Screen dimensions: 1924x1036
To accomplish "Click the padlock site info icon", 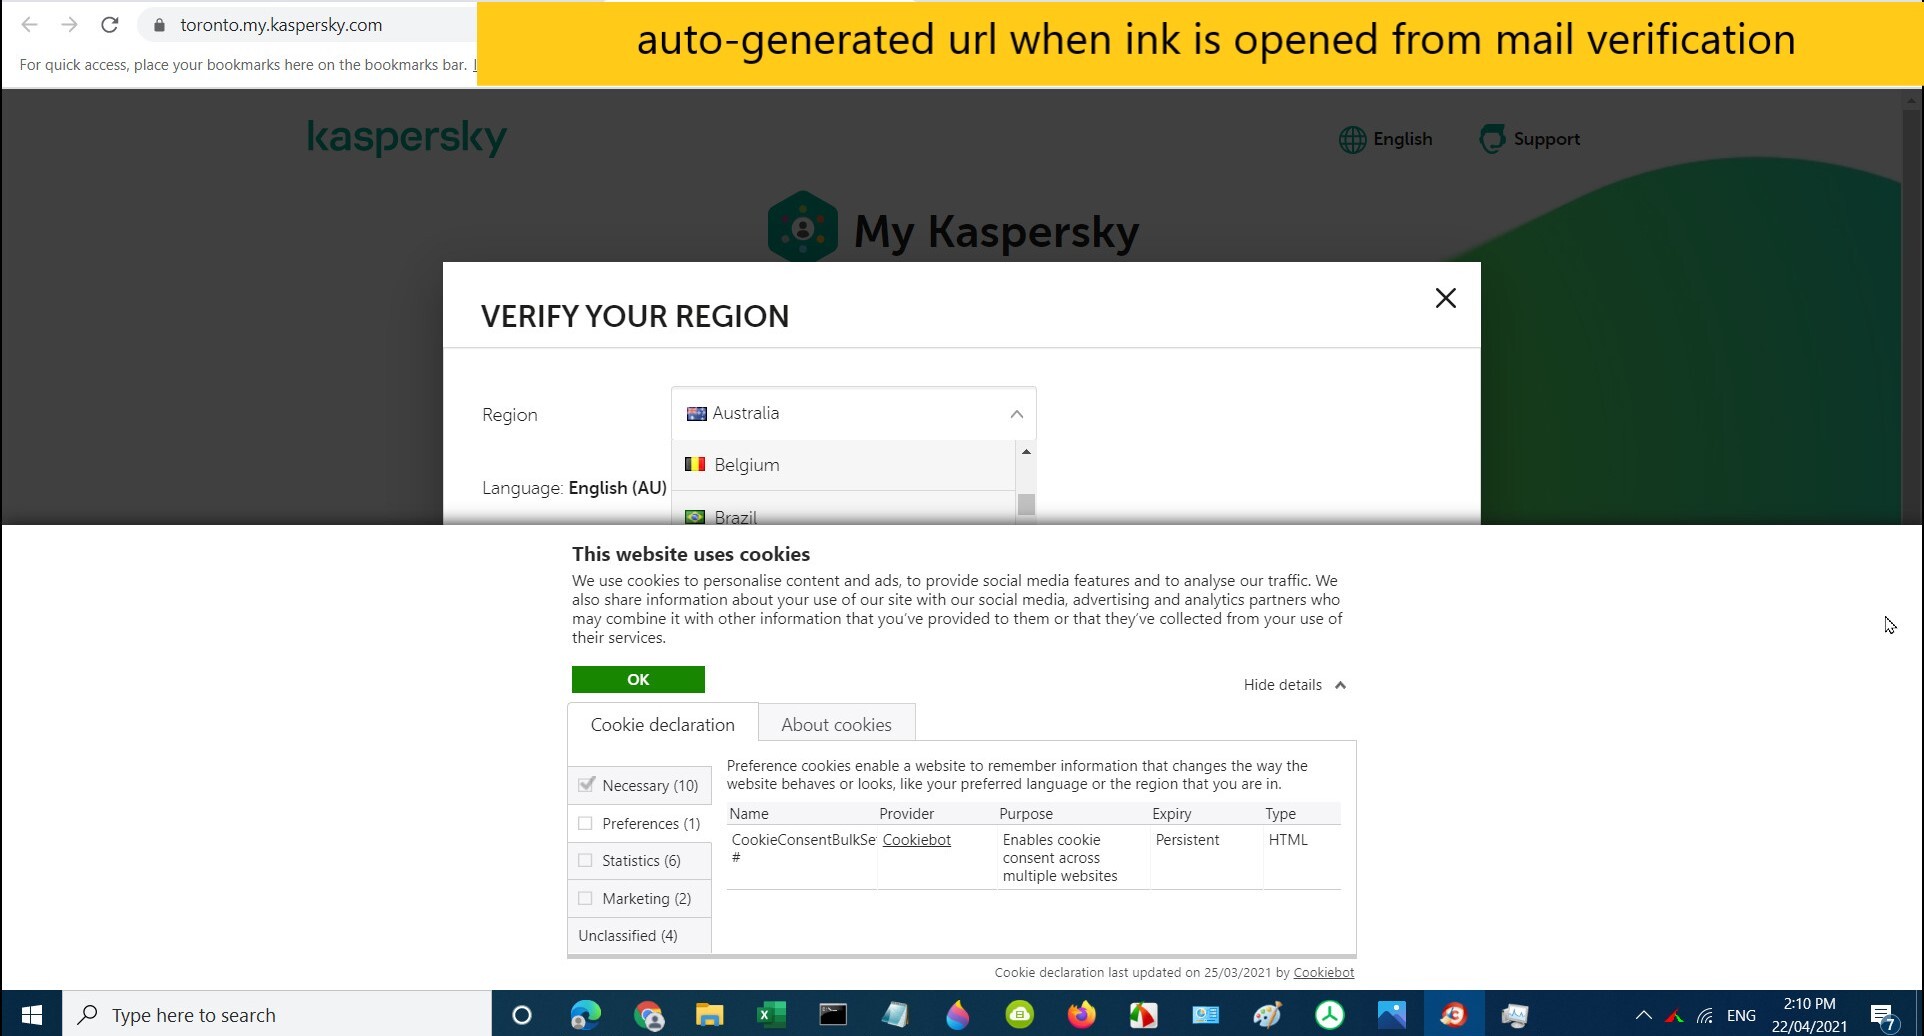I will click(158, 25).
